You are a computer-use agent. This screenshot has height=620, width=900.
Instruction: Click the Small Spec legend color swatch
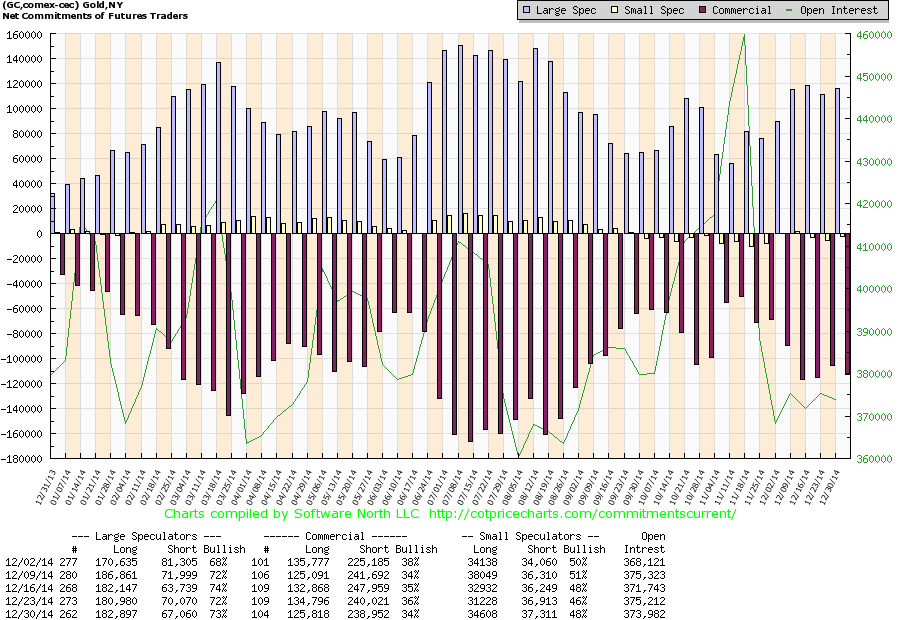click(615, 10)
